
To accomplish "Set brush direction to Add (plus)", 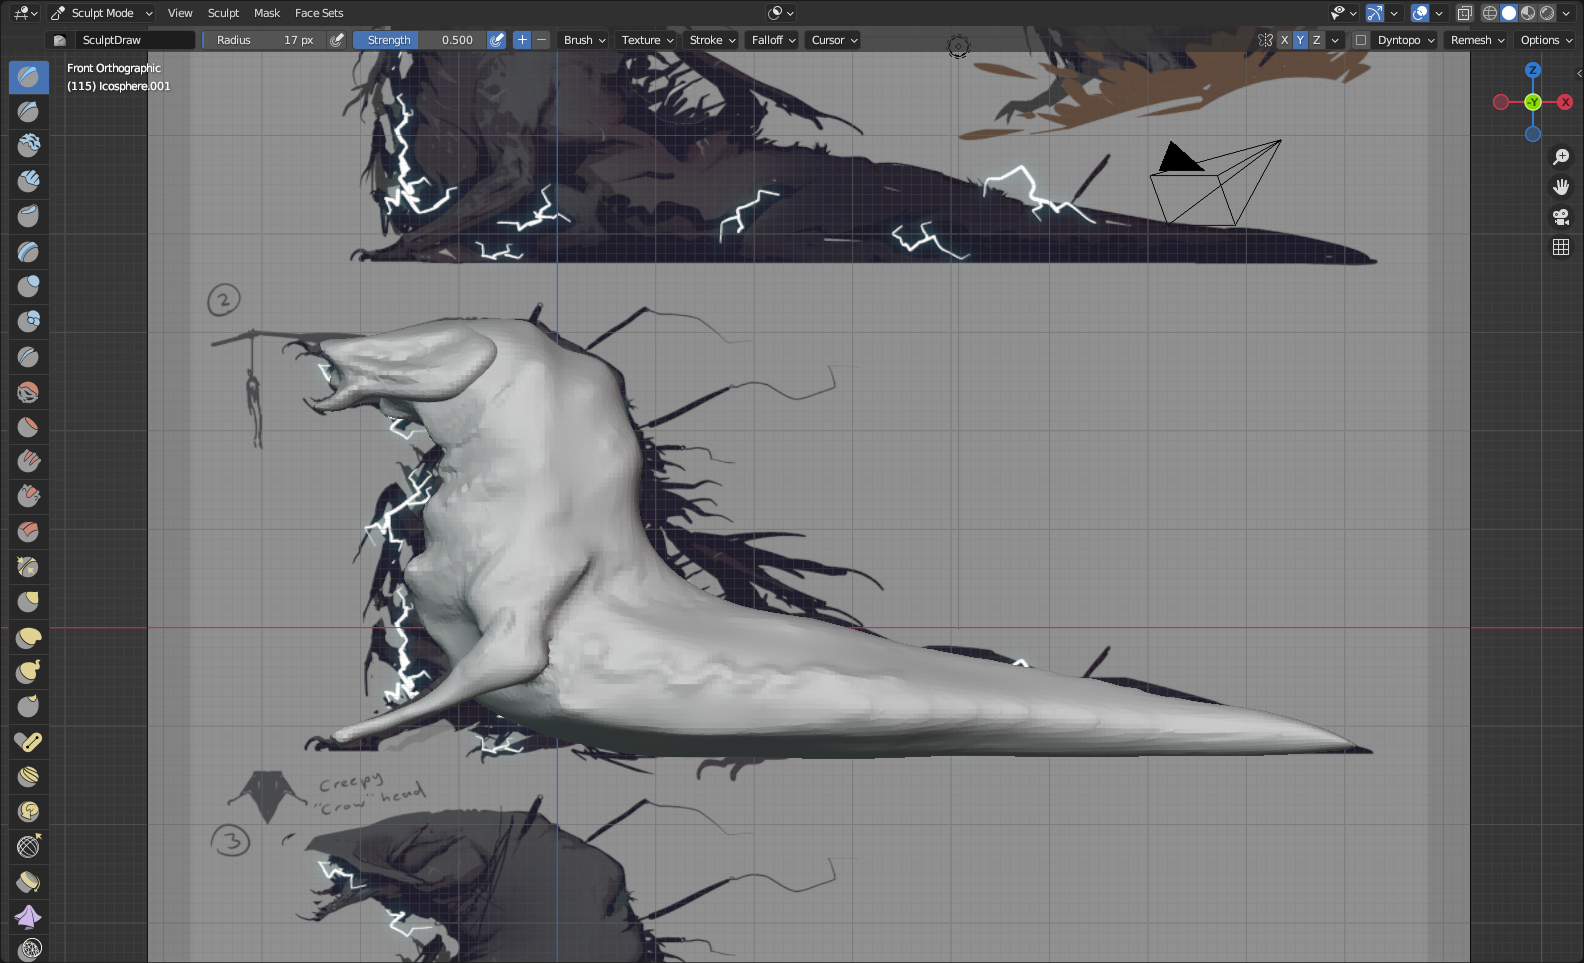I will [x=522, y=40].
